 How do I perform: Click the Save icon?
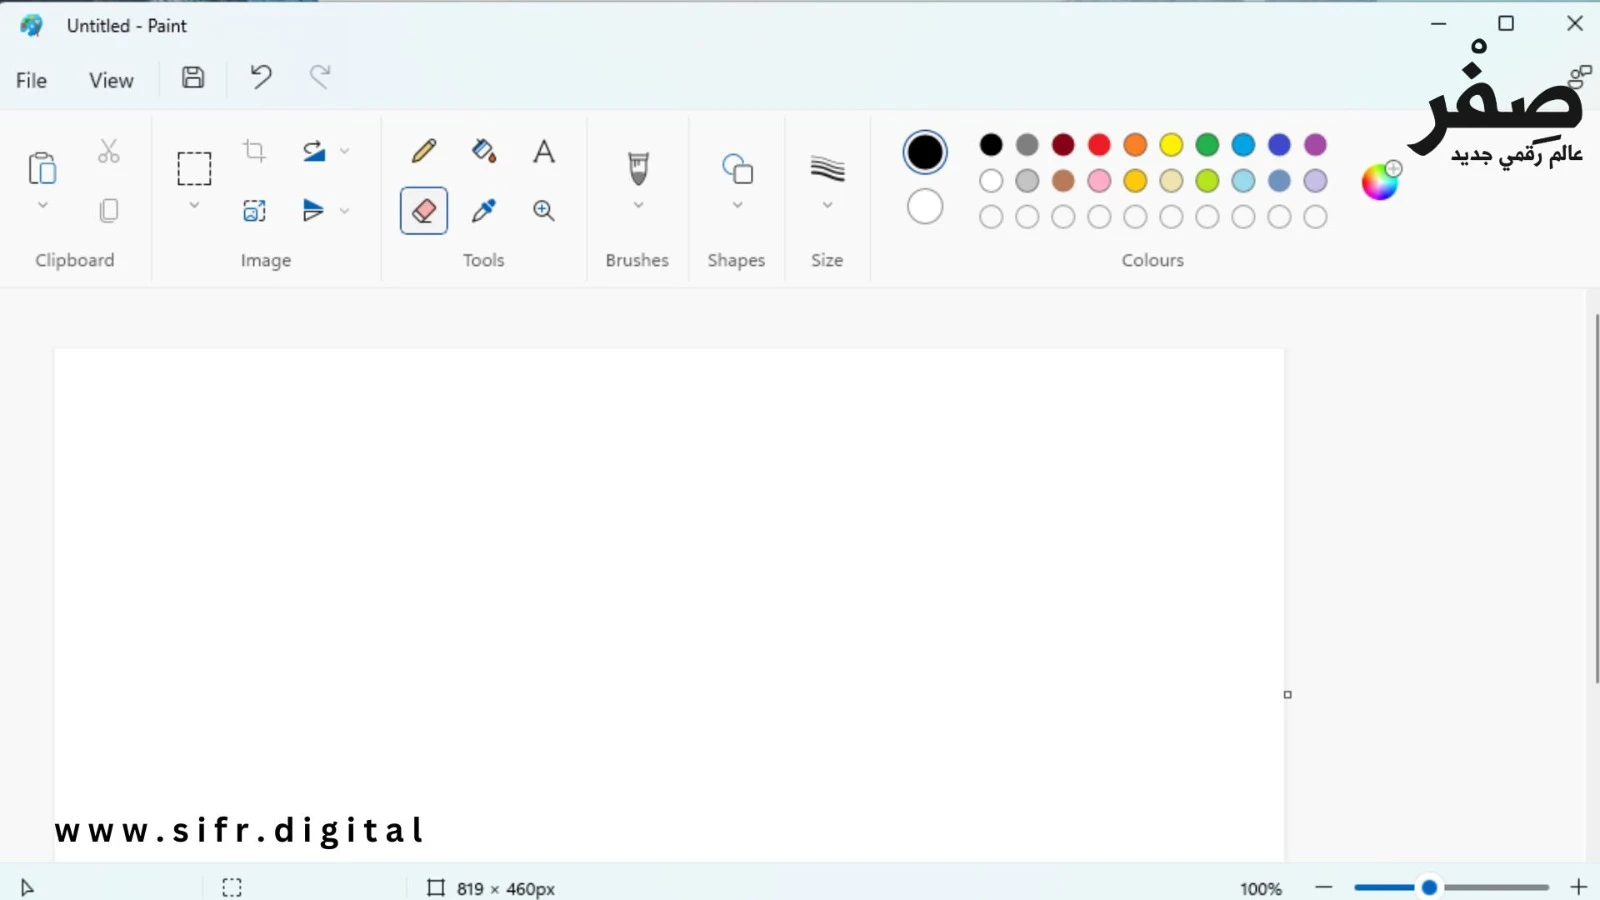193,77
